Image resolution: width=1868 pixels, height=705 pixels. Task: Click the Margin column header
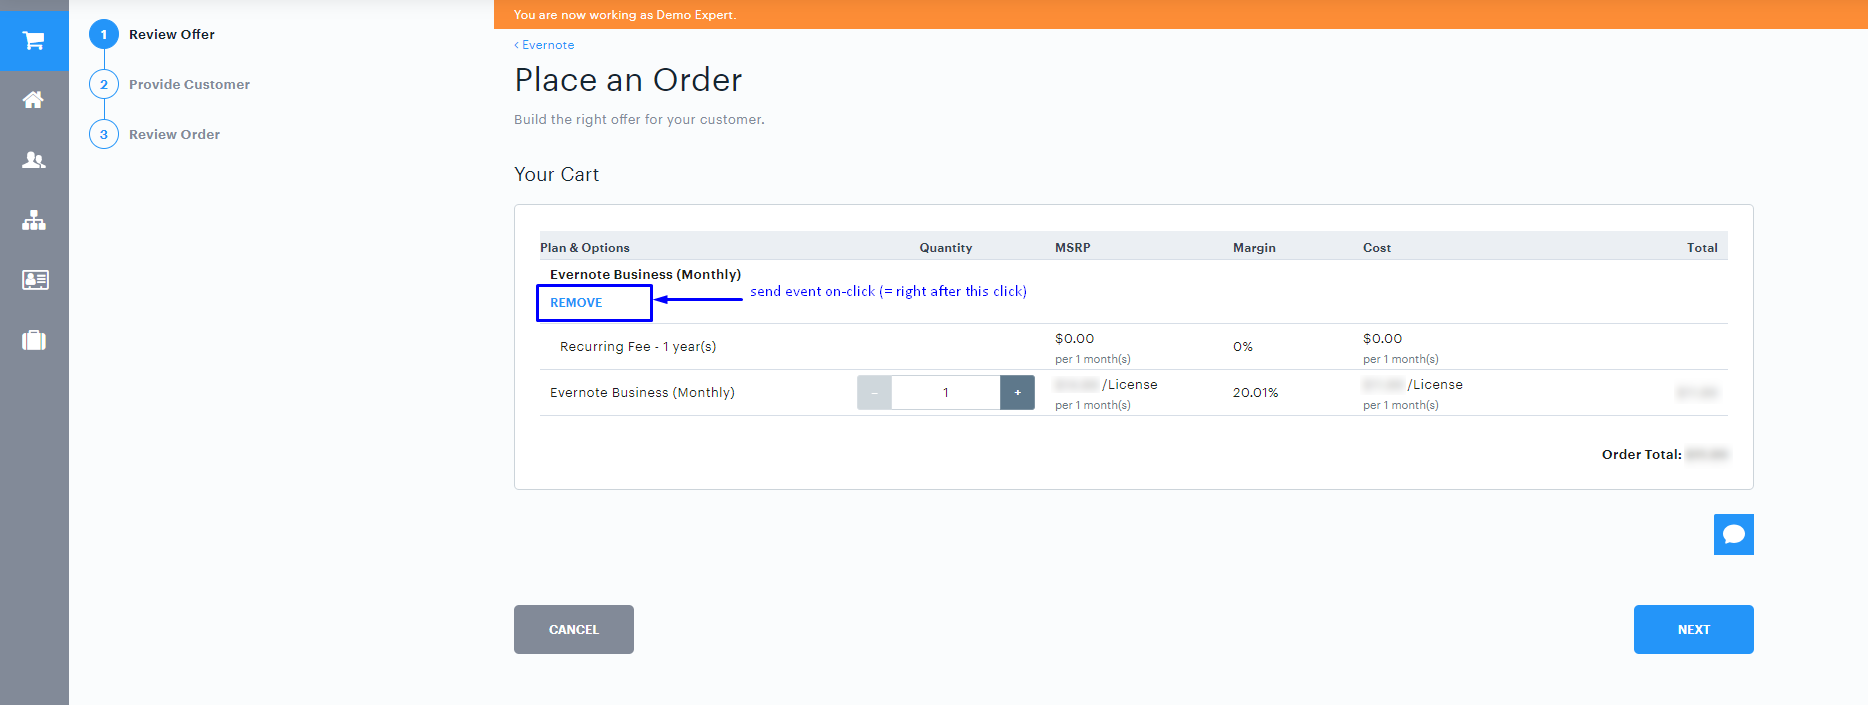point(1254,248)
